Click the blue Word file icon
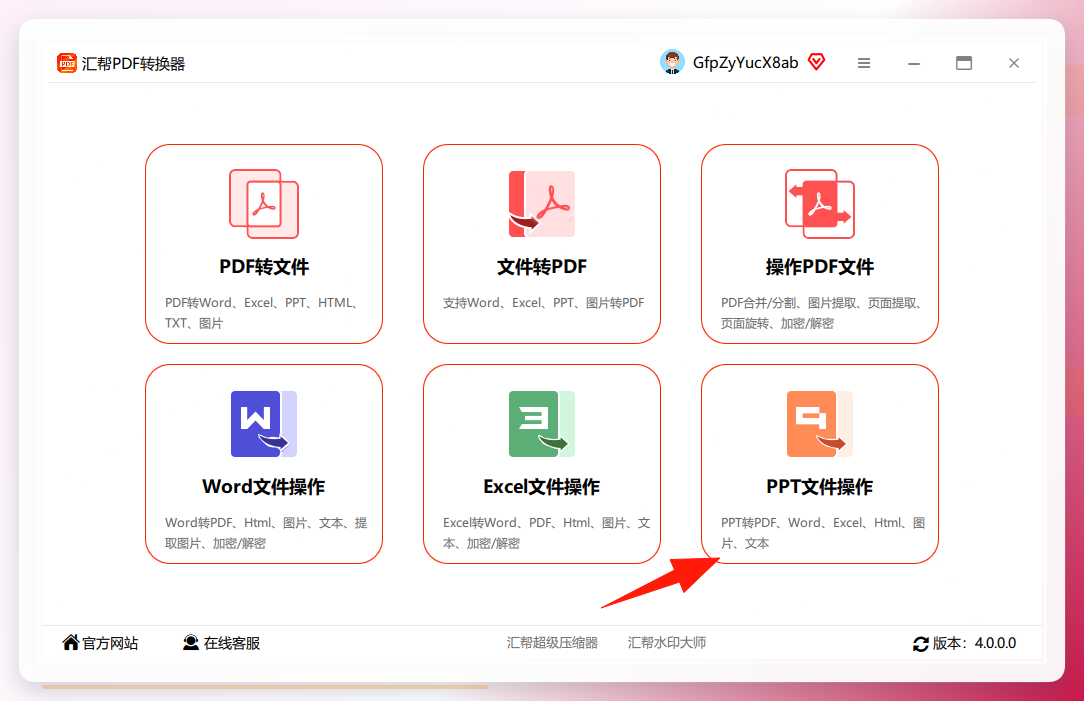 click(x=263, y=424)
